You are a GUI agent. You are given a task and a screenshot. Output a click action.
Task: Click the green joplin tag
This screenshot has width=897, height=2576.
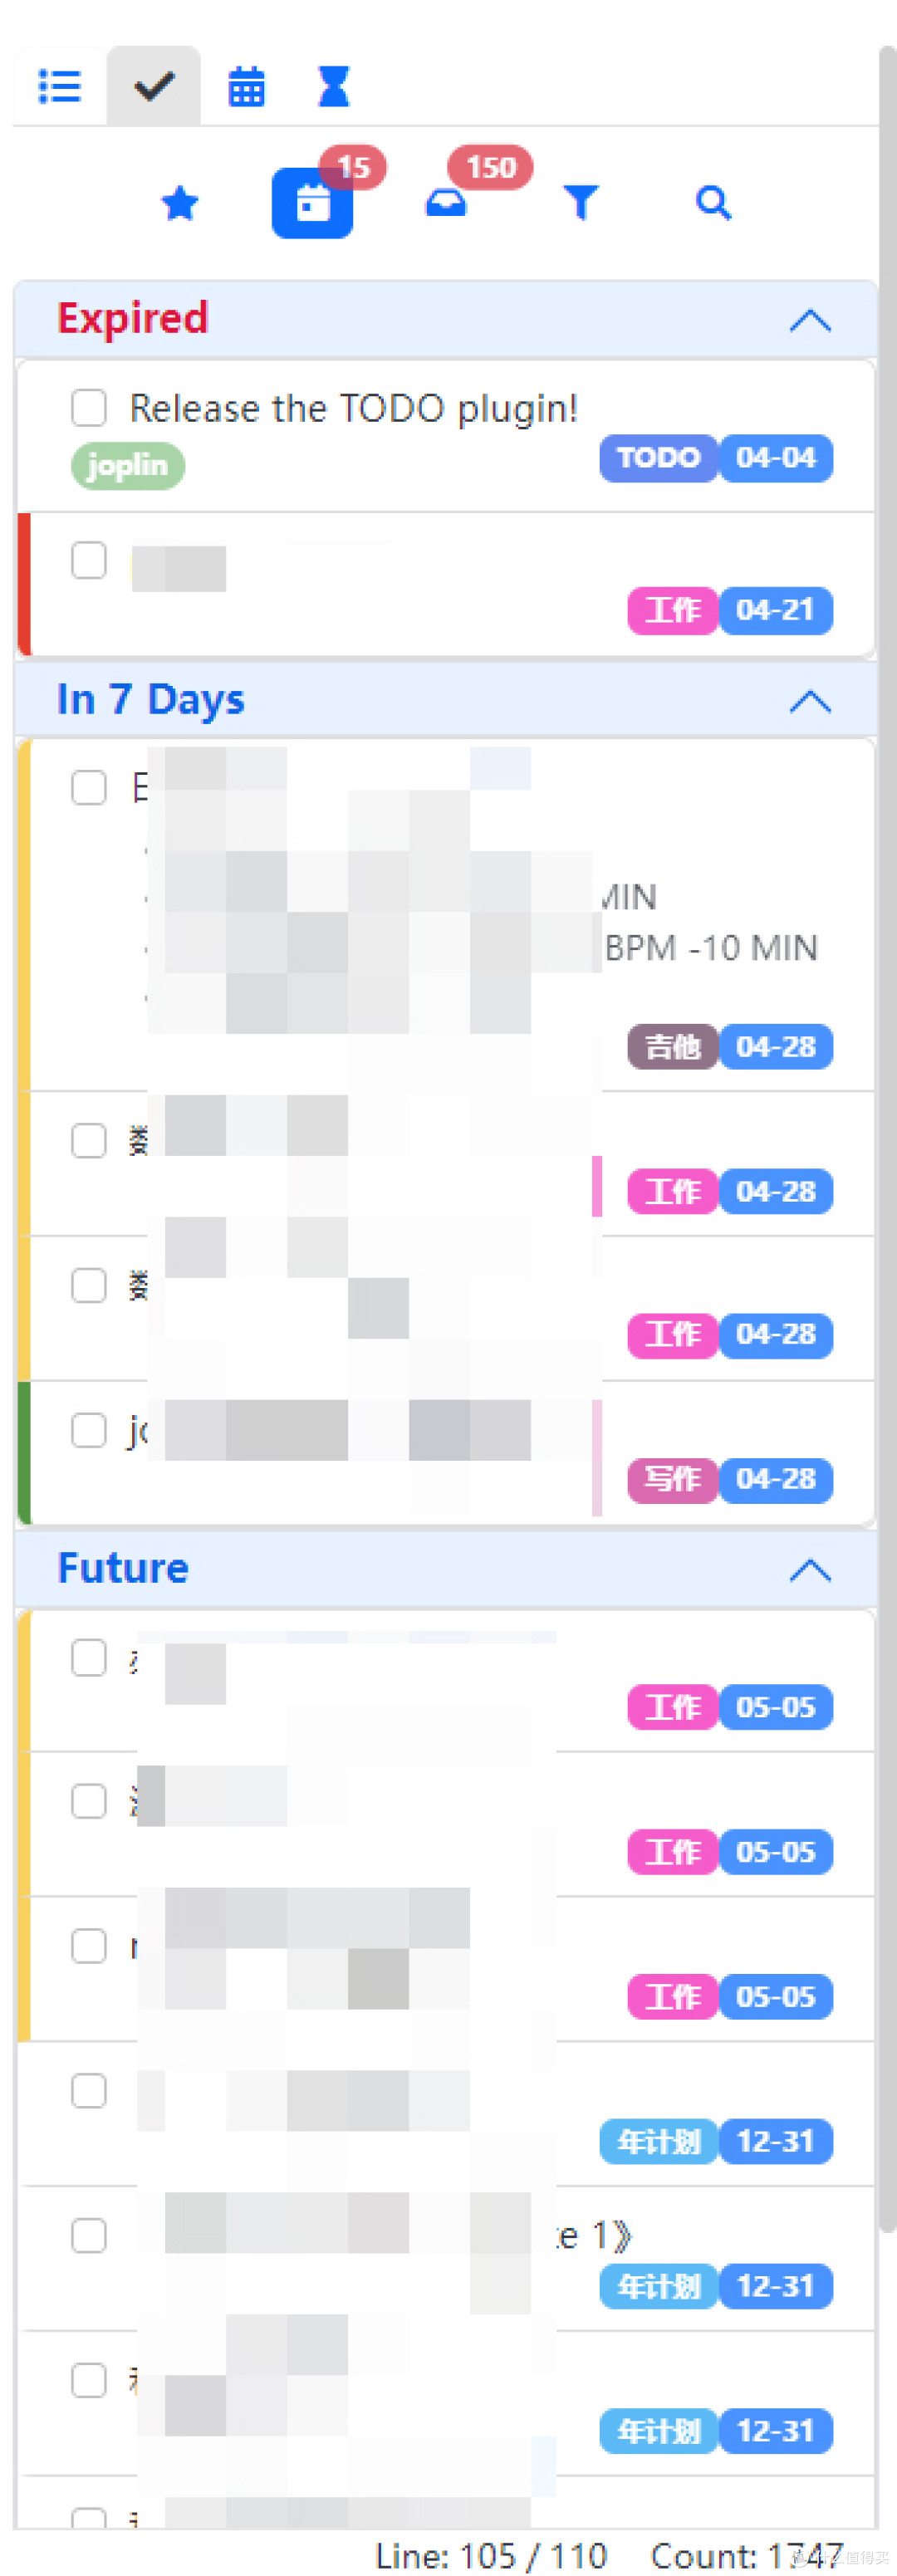[128, 466]
